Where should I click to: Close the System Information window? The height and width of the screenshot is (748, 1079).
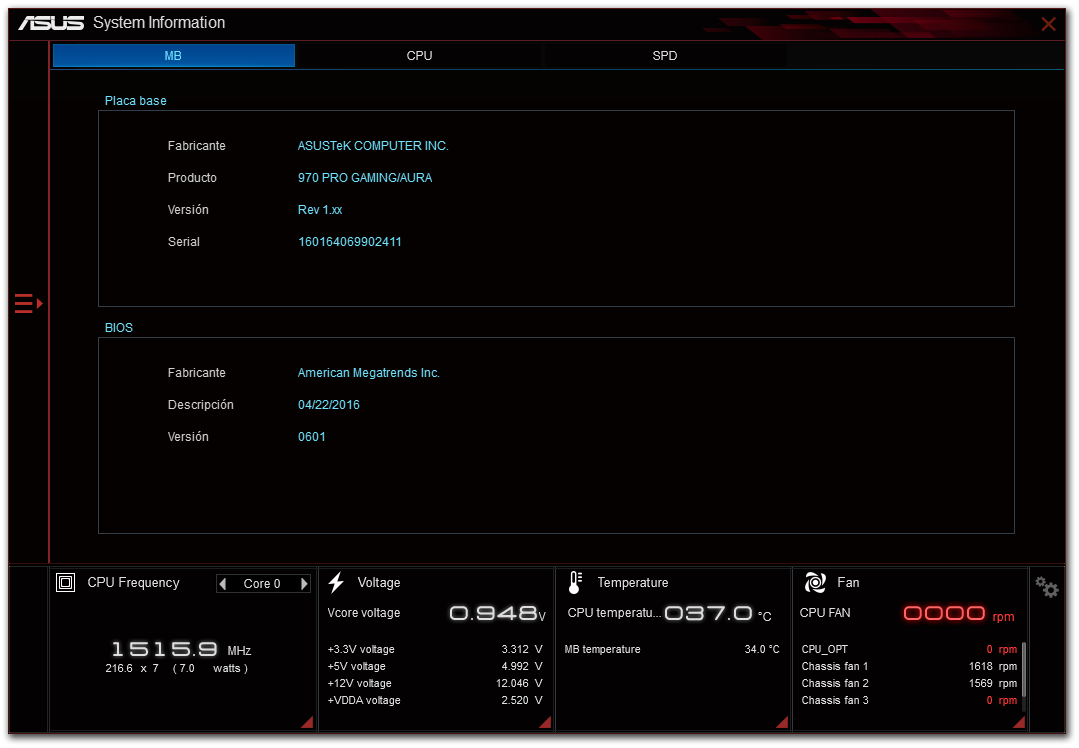pos(1048,24)
